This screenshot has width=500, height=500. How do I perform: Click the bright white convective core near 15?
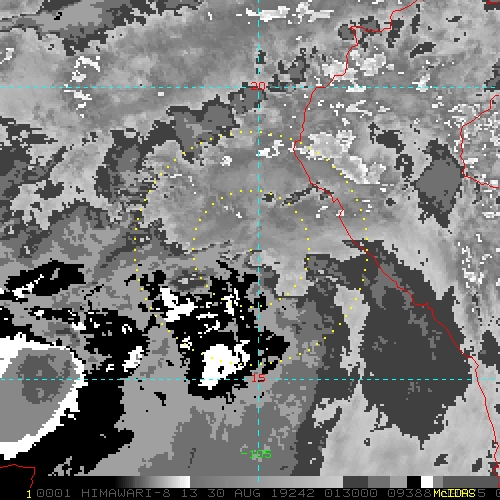tap(222, 363)
